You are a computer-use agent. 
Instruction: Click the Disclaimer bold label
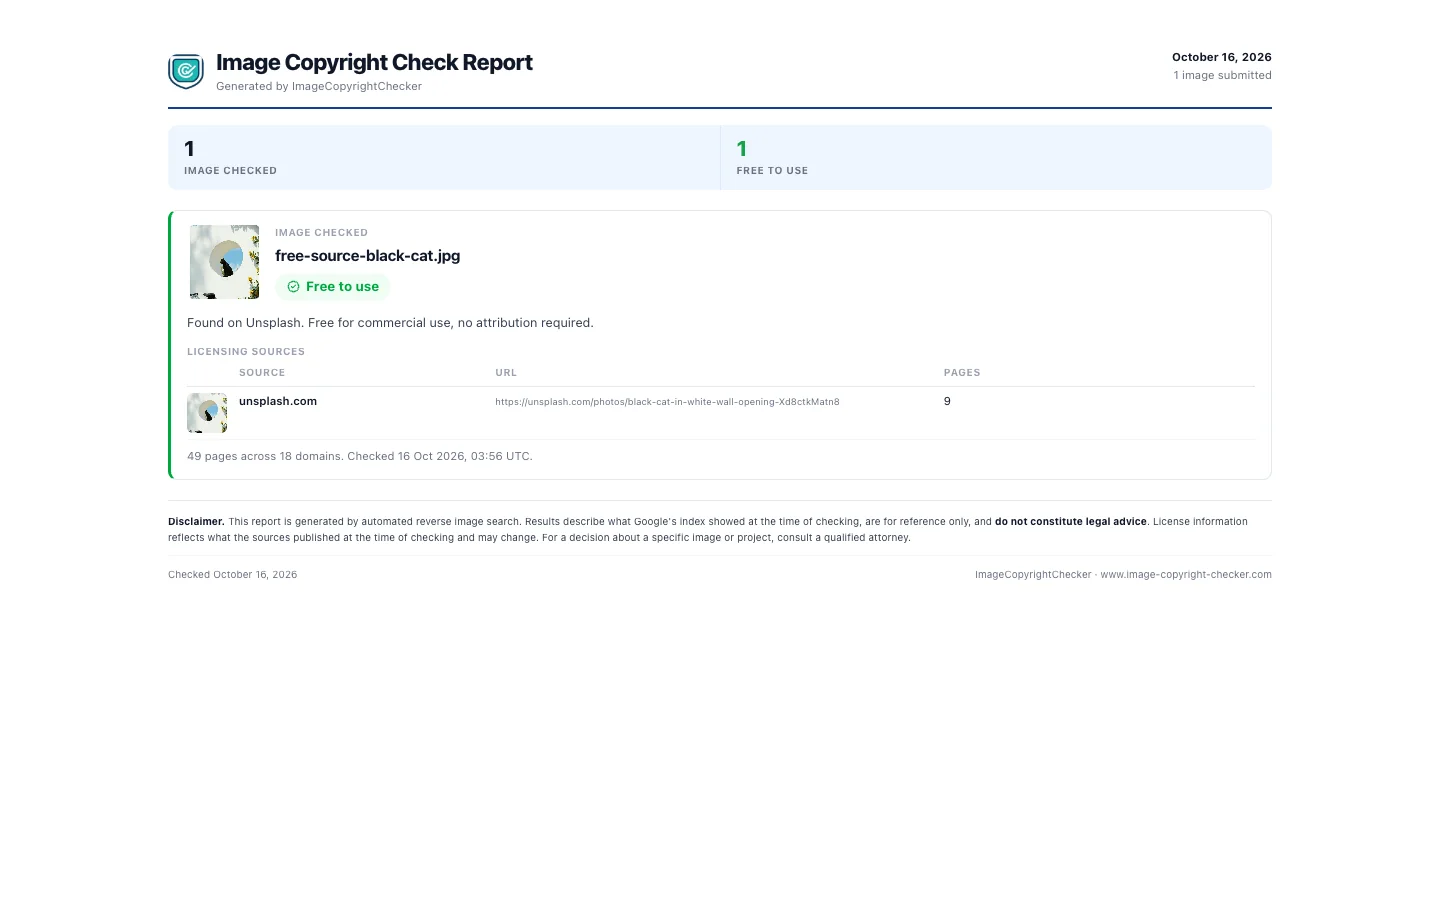[x=196, y=522]
